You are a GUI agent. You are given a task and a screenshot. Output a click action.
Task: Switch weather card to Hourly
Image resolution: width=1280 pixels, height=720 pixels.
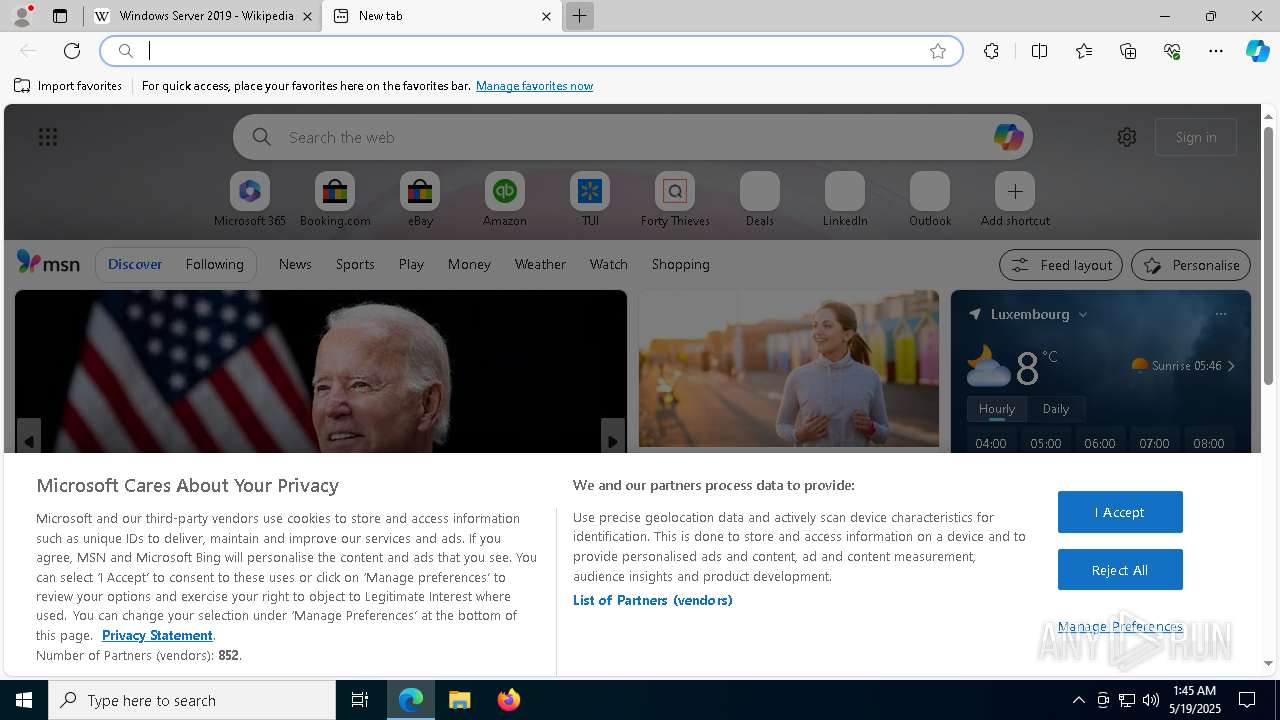pos(997,408)
